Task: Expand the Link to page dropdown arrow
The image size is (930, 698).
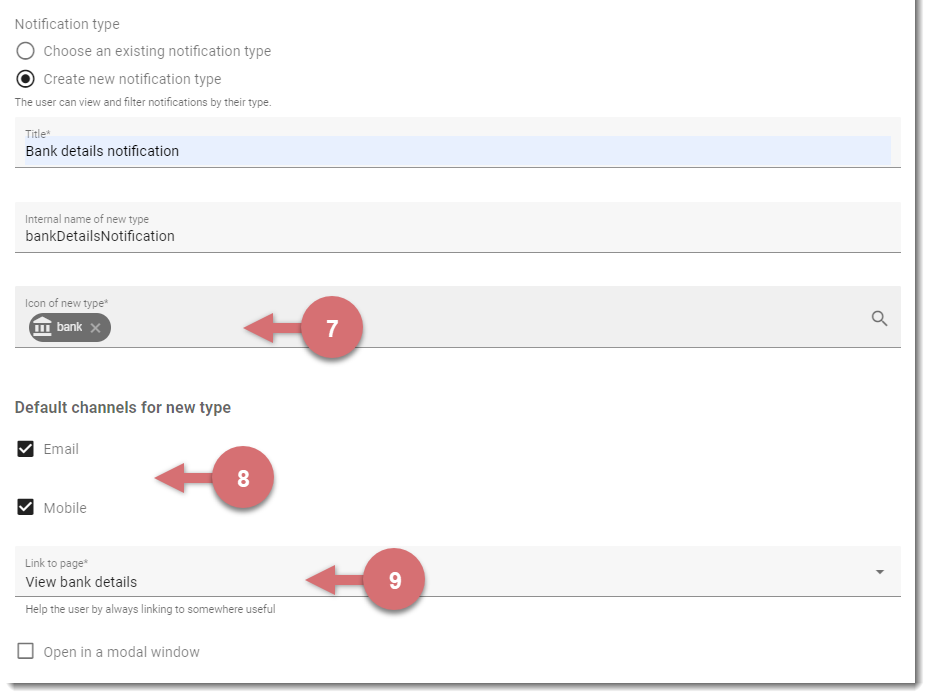Action: pyautogui.click(x=880, y=572)
